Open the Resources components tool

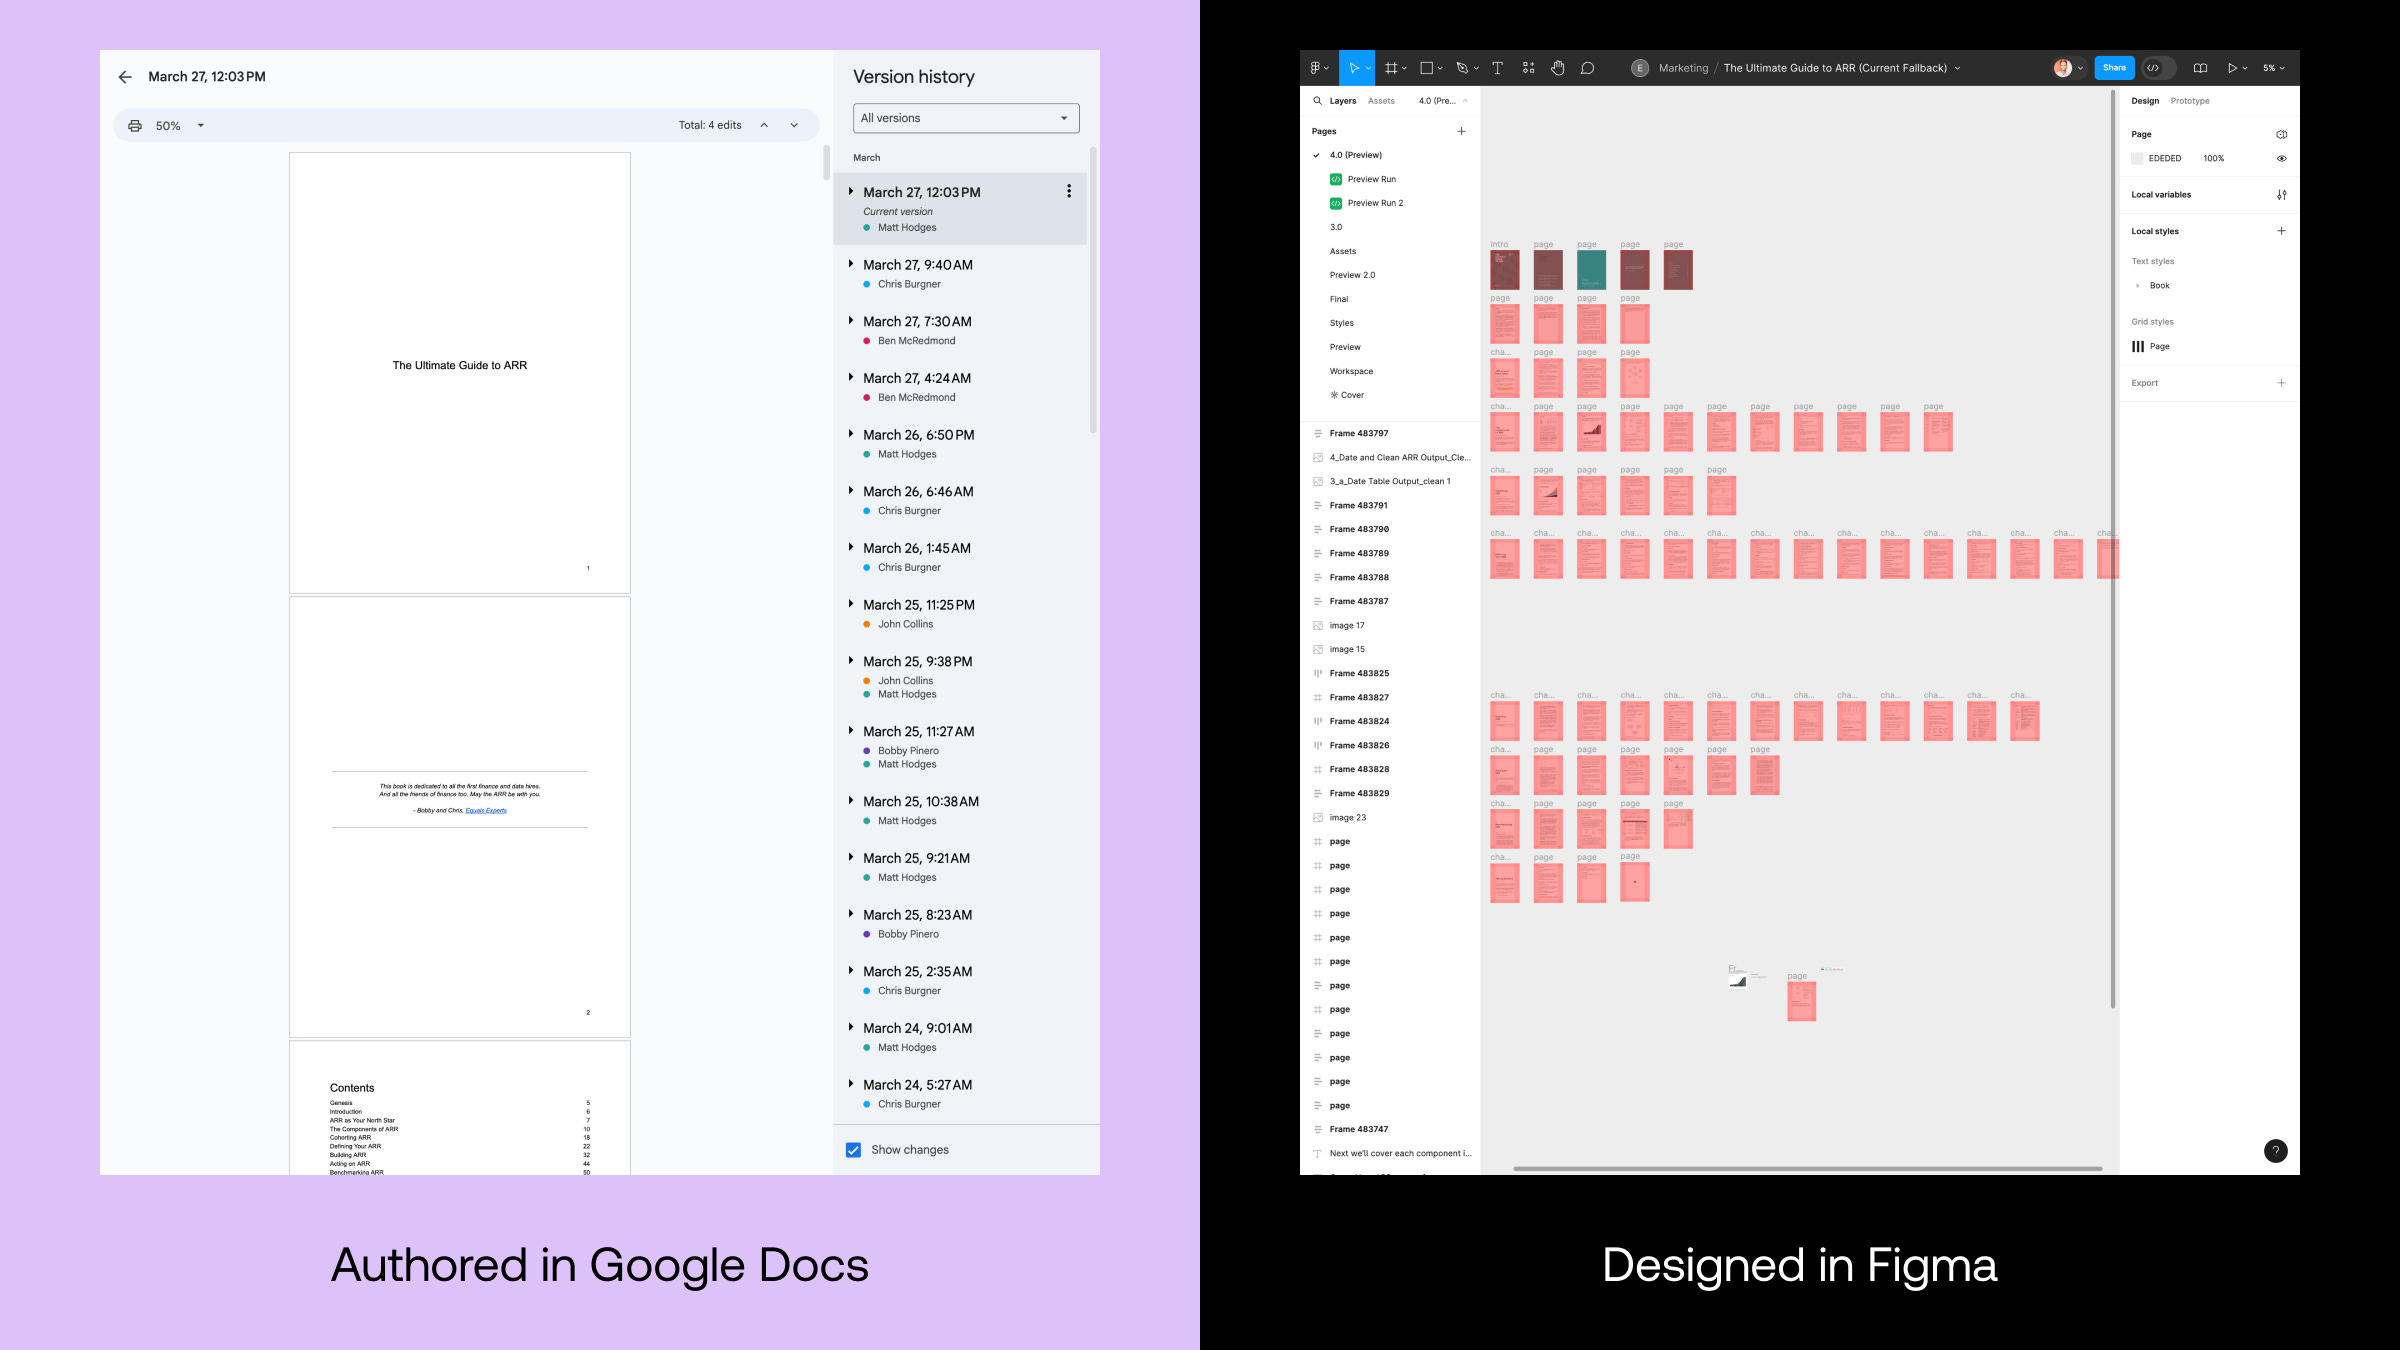click(1528, 68)
